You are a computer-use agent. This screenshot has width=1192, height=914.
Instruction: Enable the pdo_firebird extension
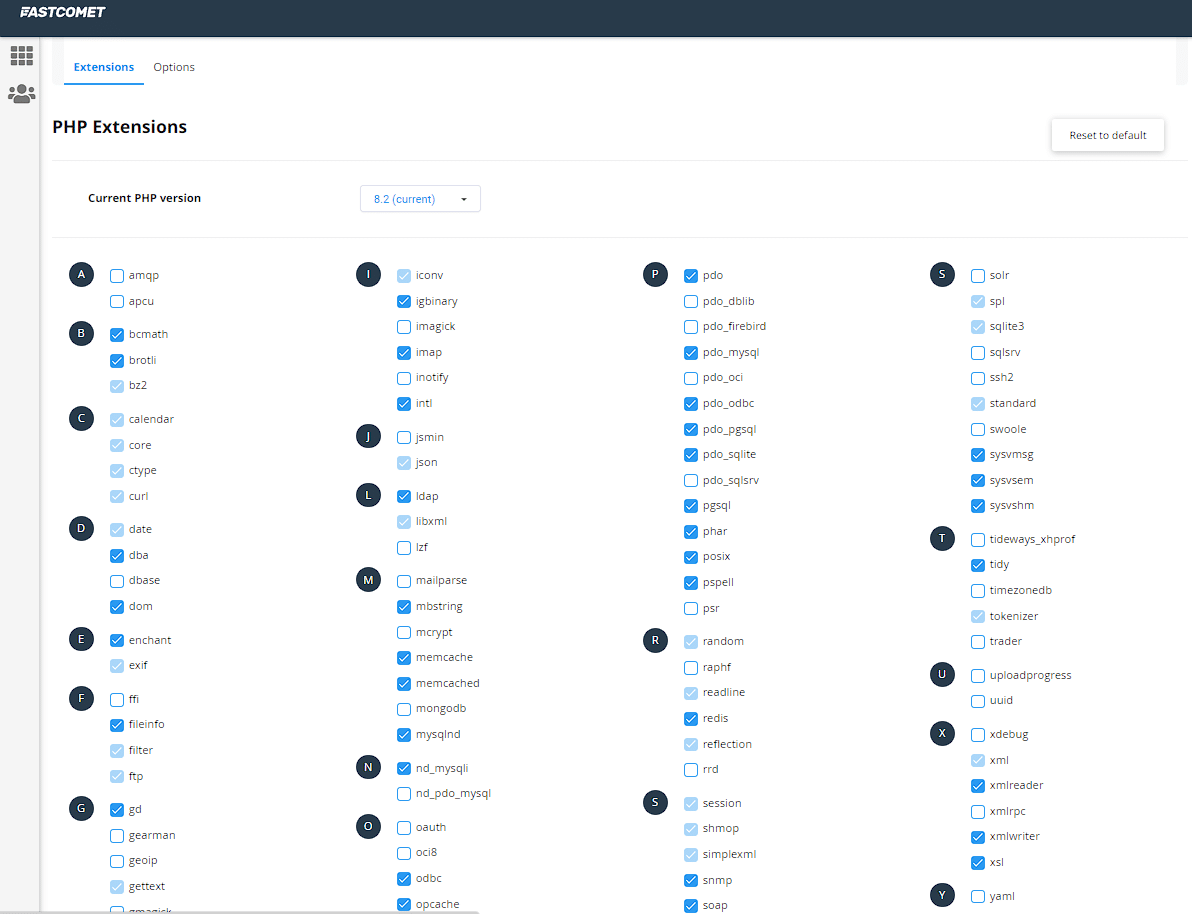pos(691,327)
